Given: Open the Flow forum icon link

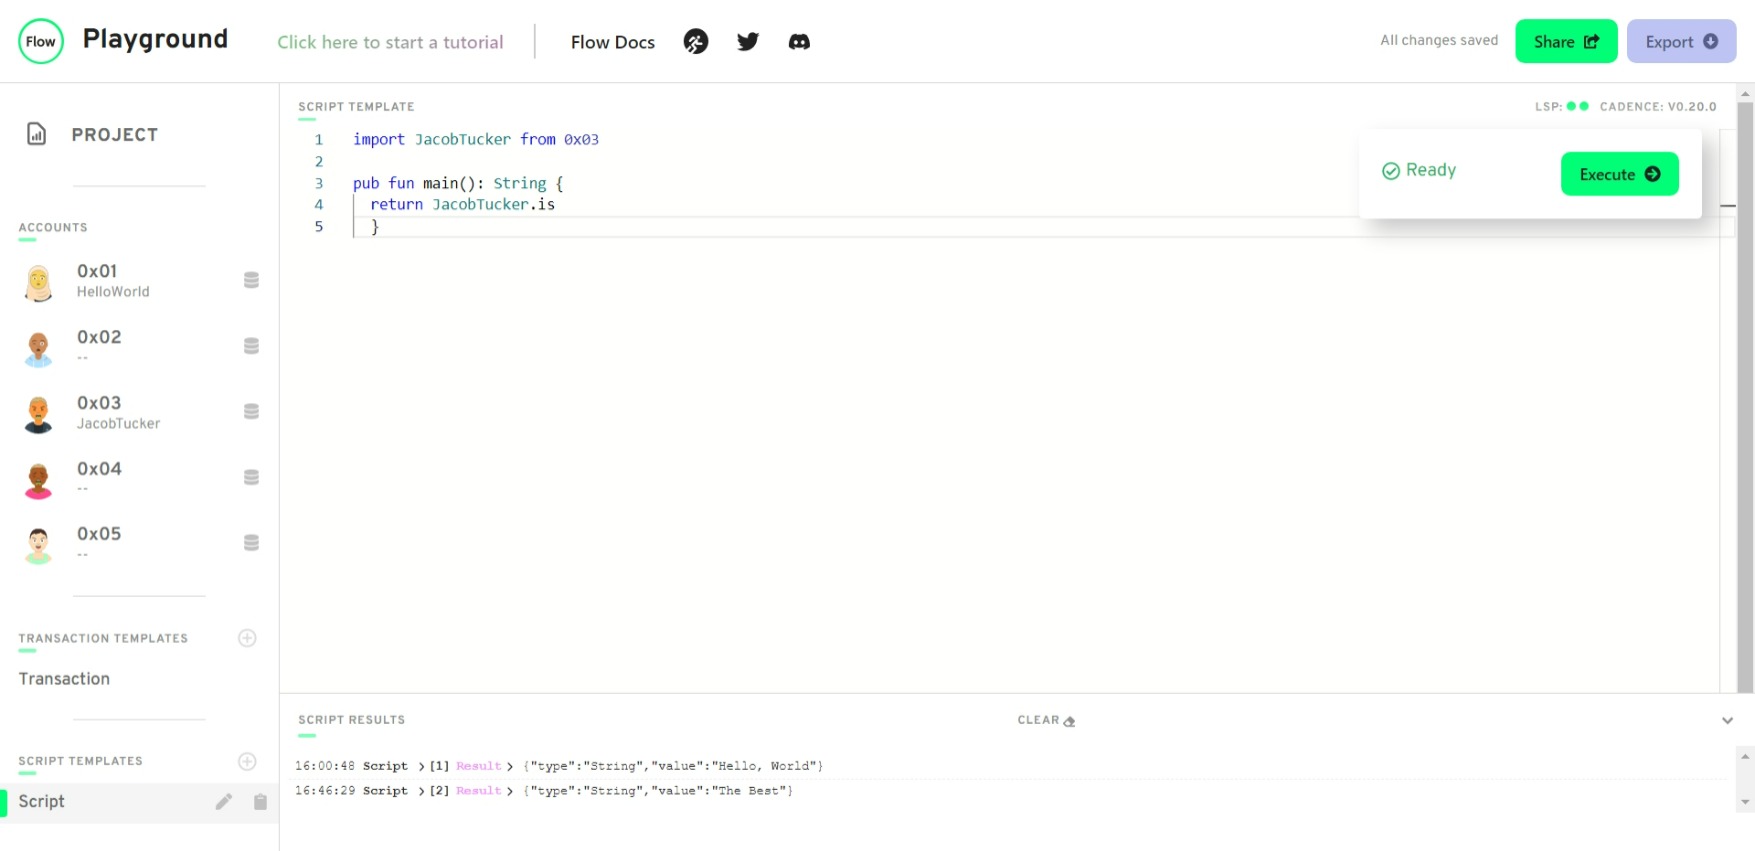Looking at the screenshot, I should 696,41.
